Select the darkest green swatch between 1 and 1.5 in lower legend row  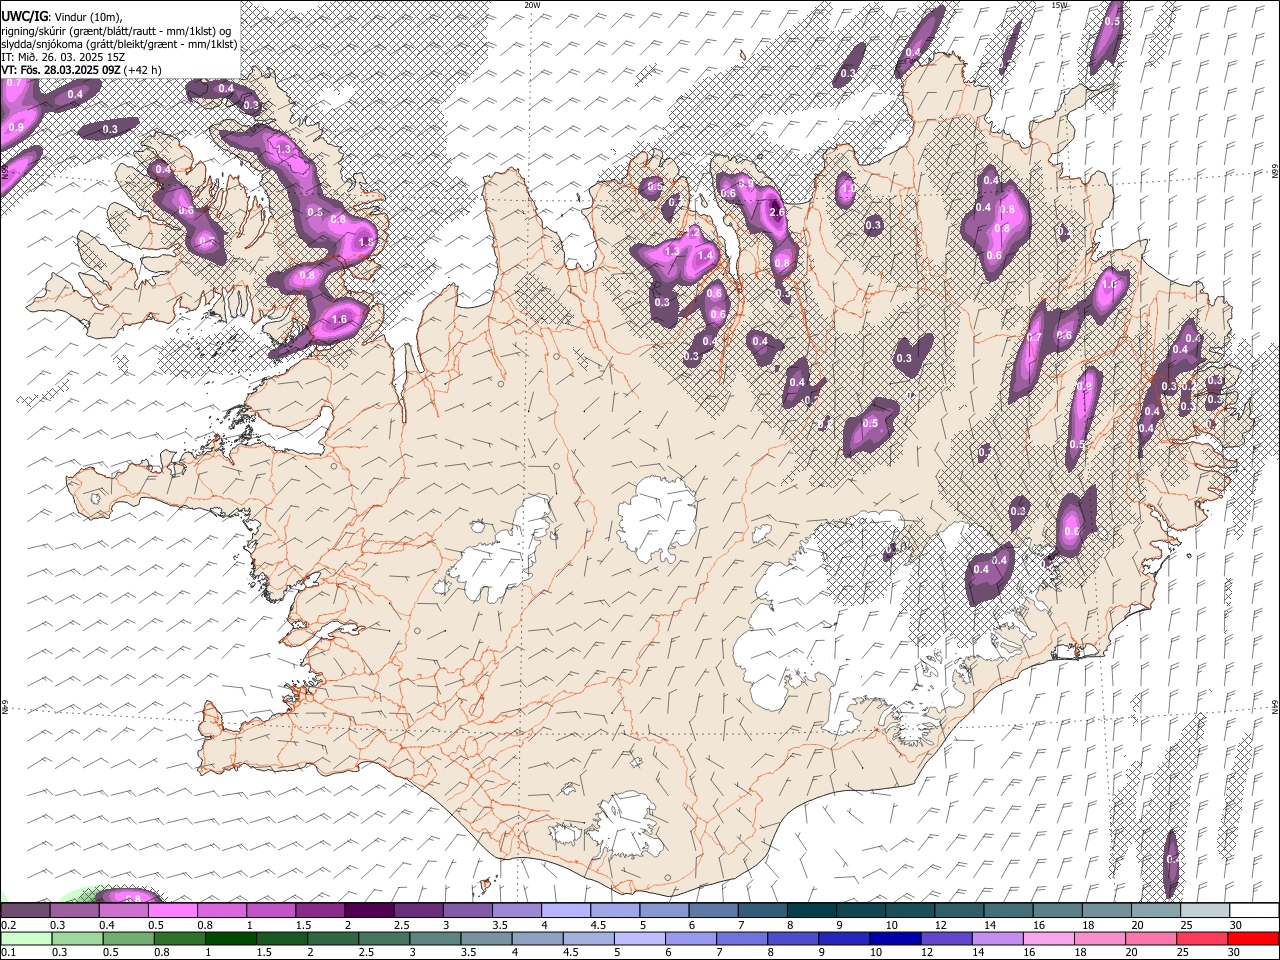(230, 938)
